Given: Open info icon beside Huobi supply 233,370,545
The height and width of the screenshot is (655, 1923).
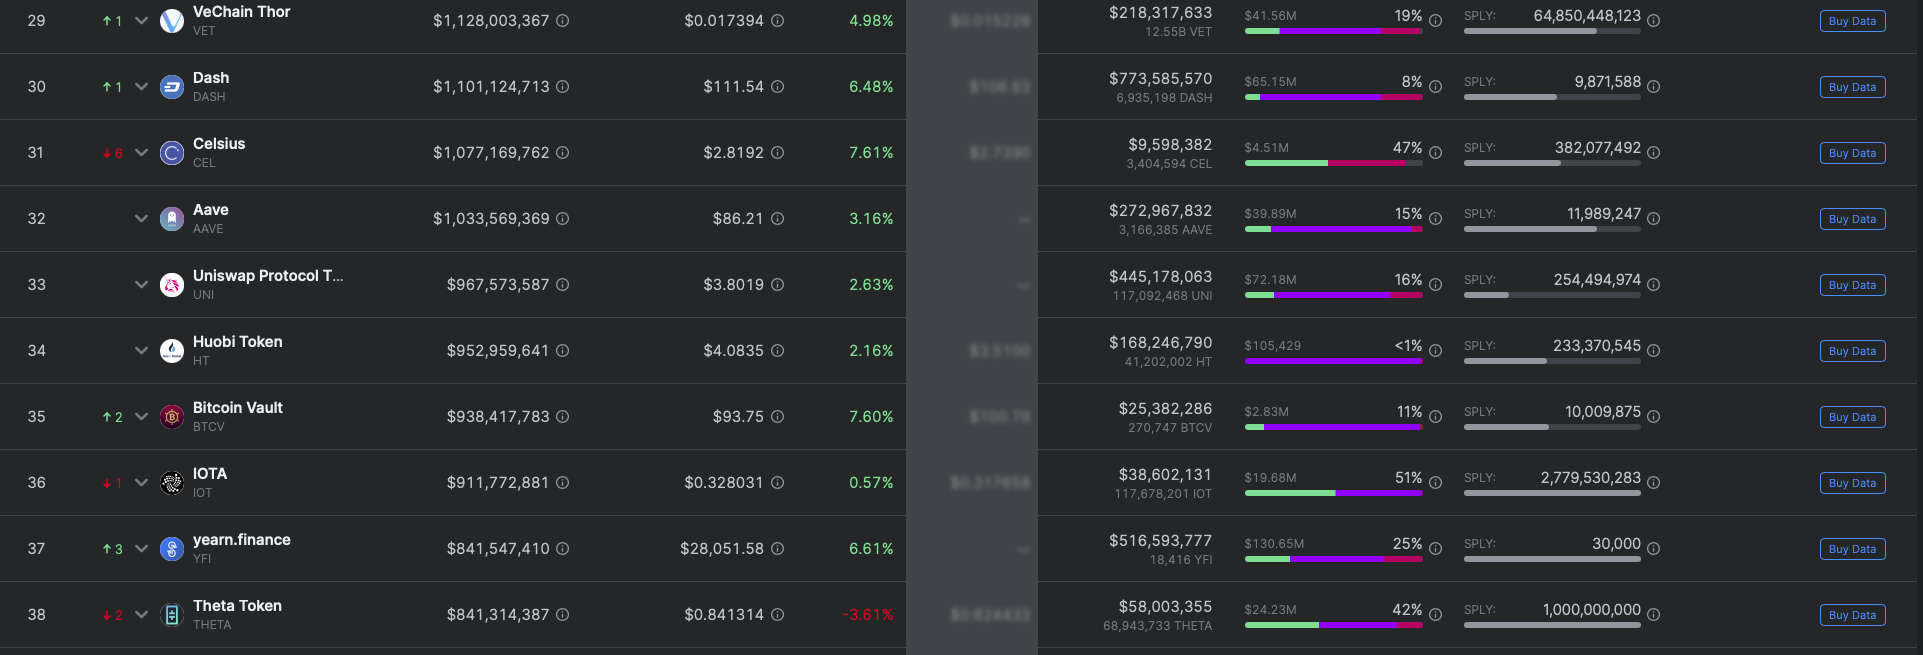Looking at the screenshot, I should (1654, 351).
